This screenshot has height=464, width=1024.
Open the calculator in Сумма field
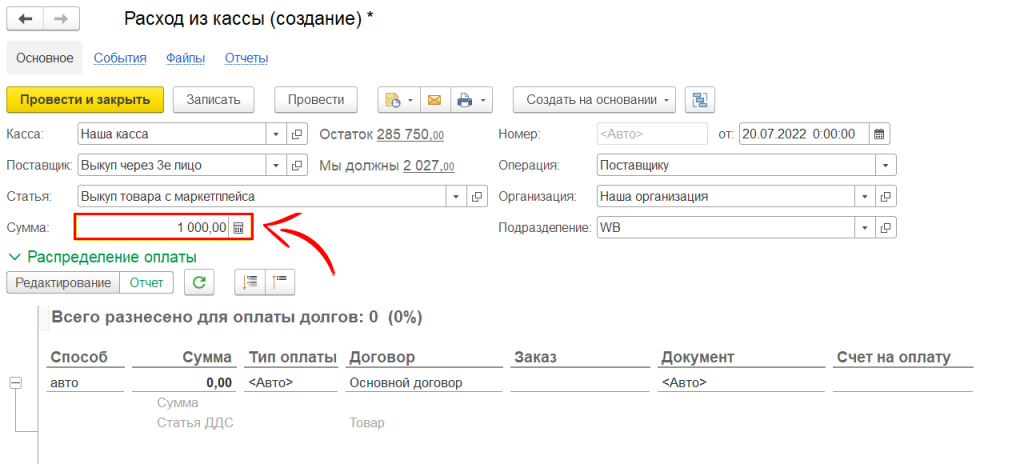239,228
